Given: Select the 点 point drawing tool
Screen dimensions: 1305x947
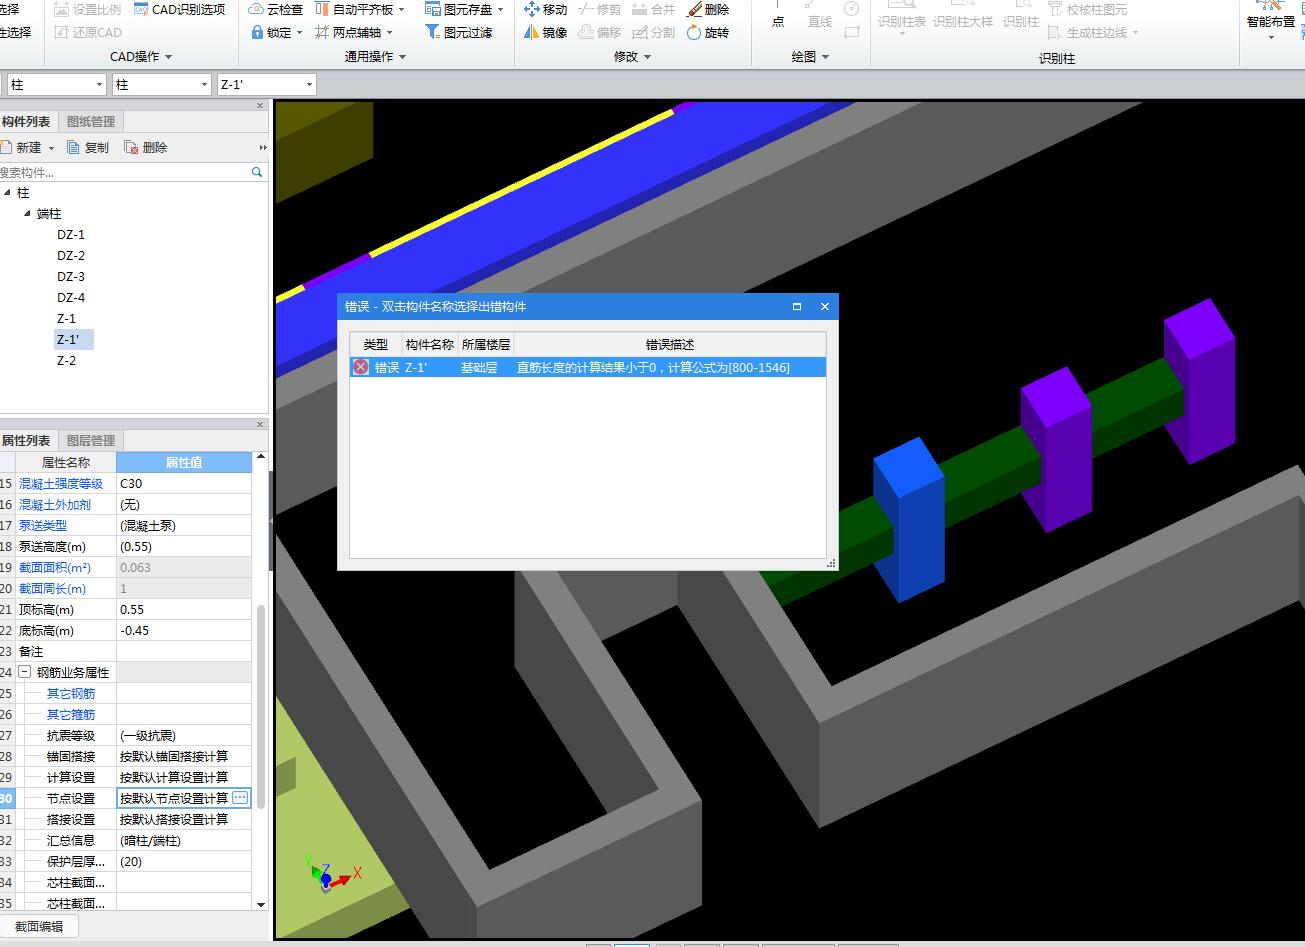Looking at the screenshot, I should point(778,15).
